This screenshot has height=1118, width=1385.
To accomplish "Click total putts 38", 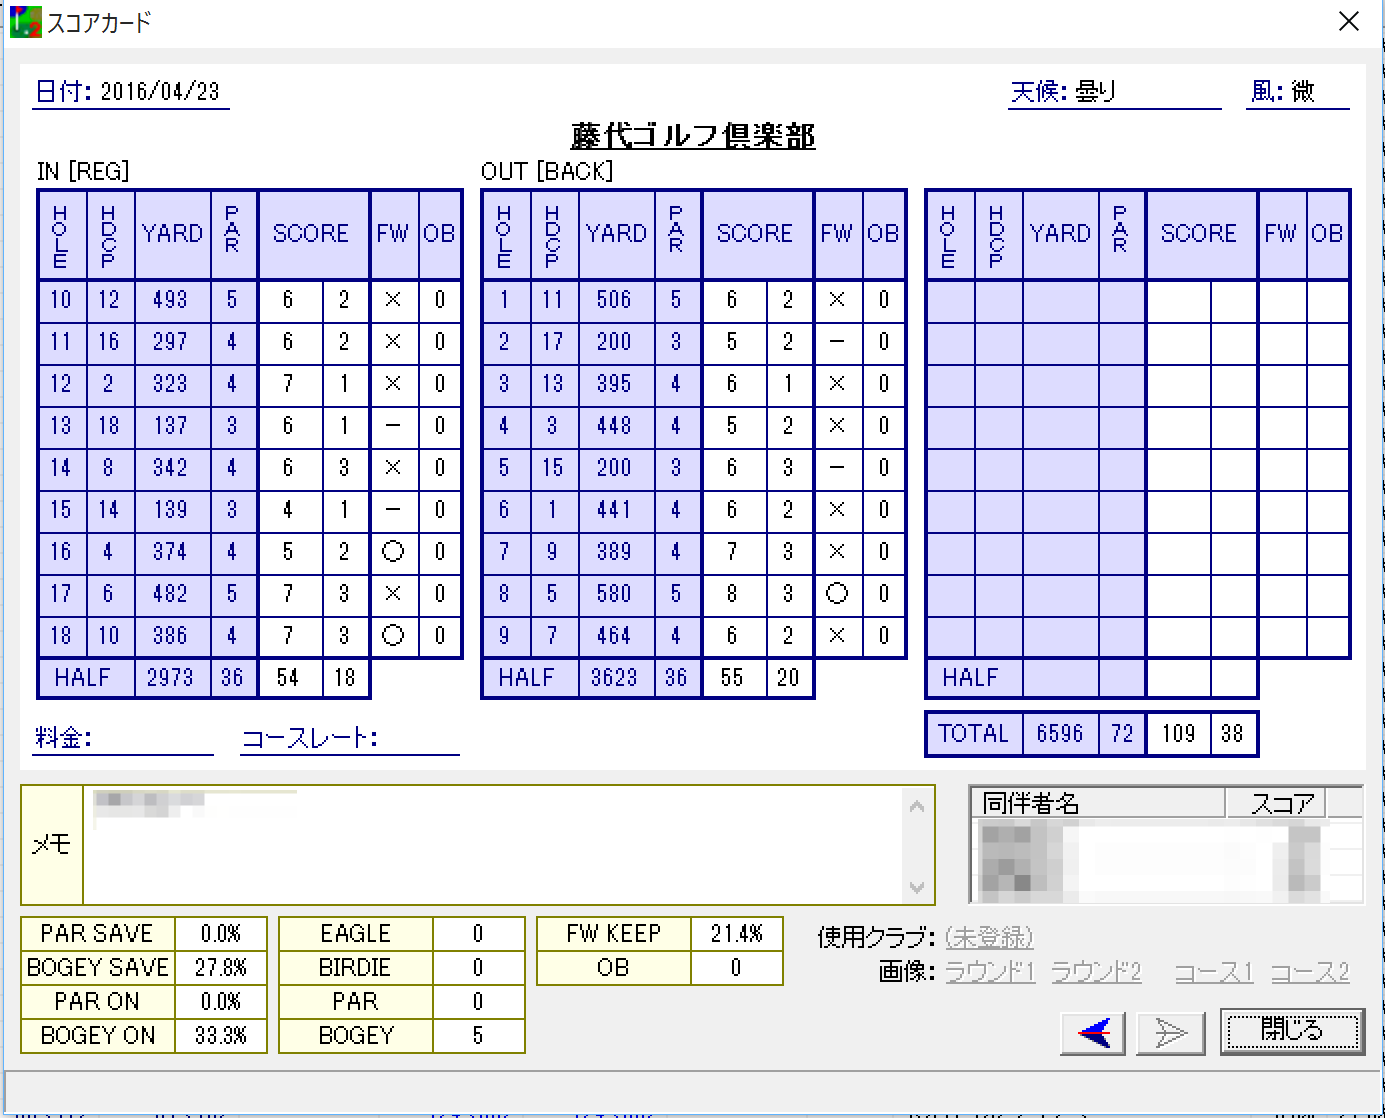I will (x=1232, y=734).
